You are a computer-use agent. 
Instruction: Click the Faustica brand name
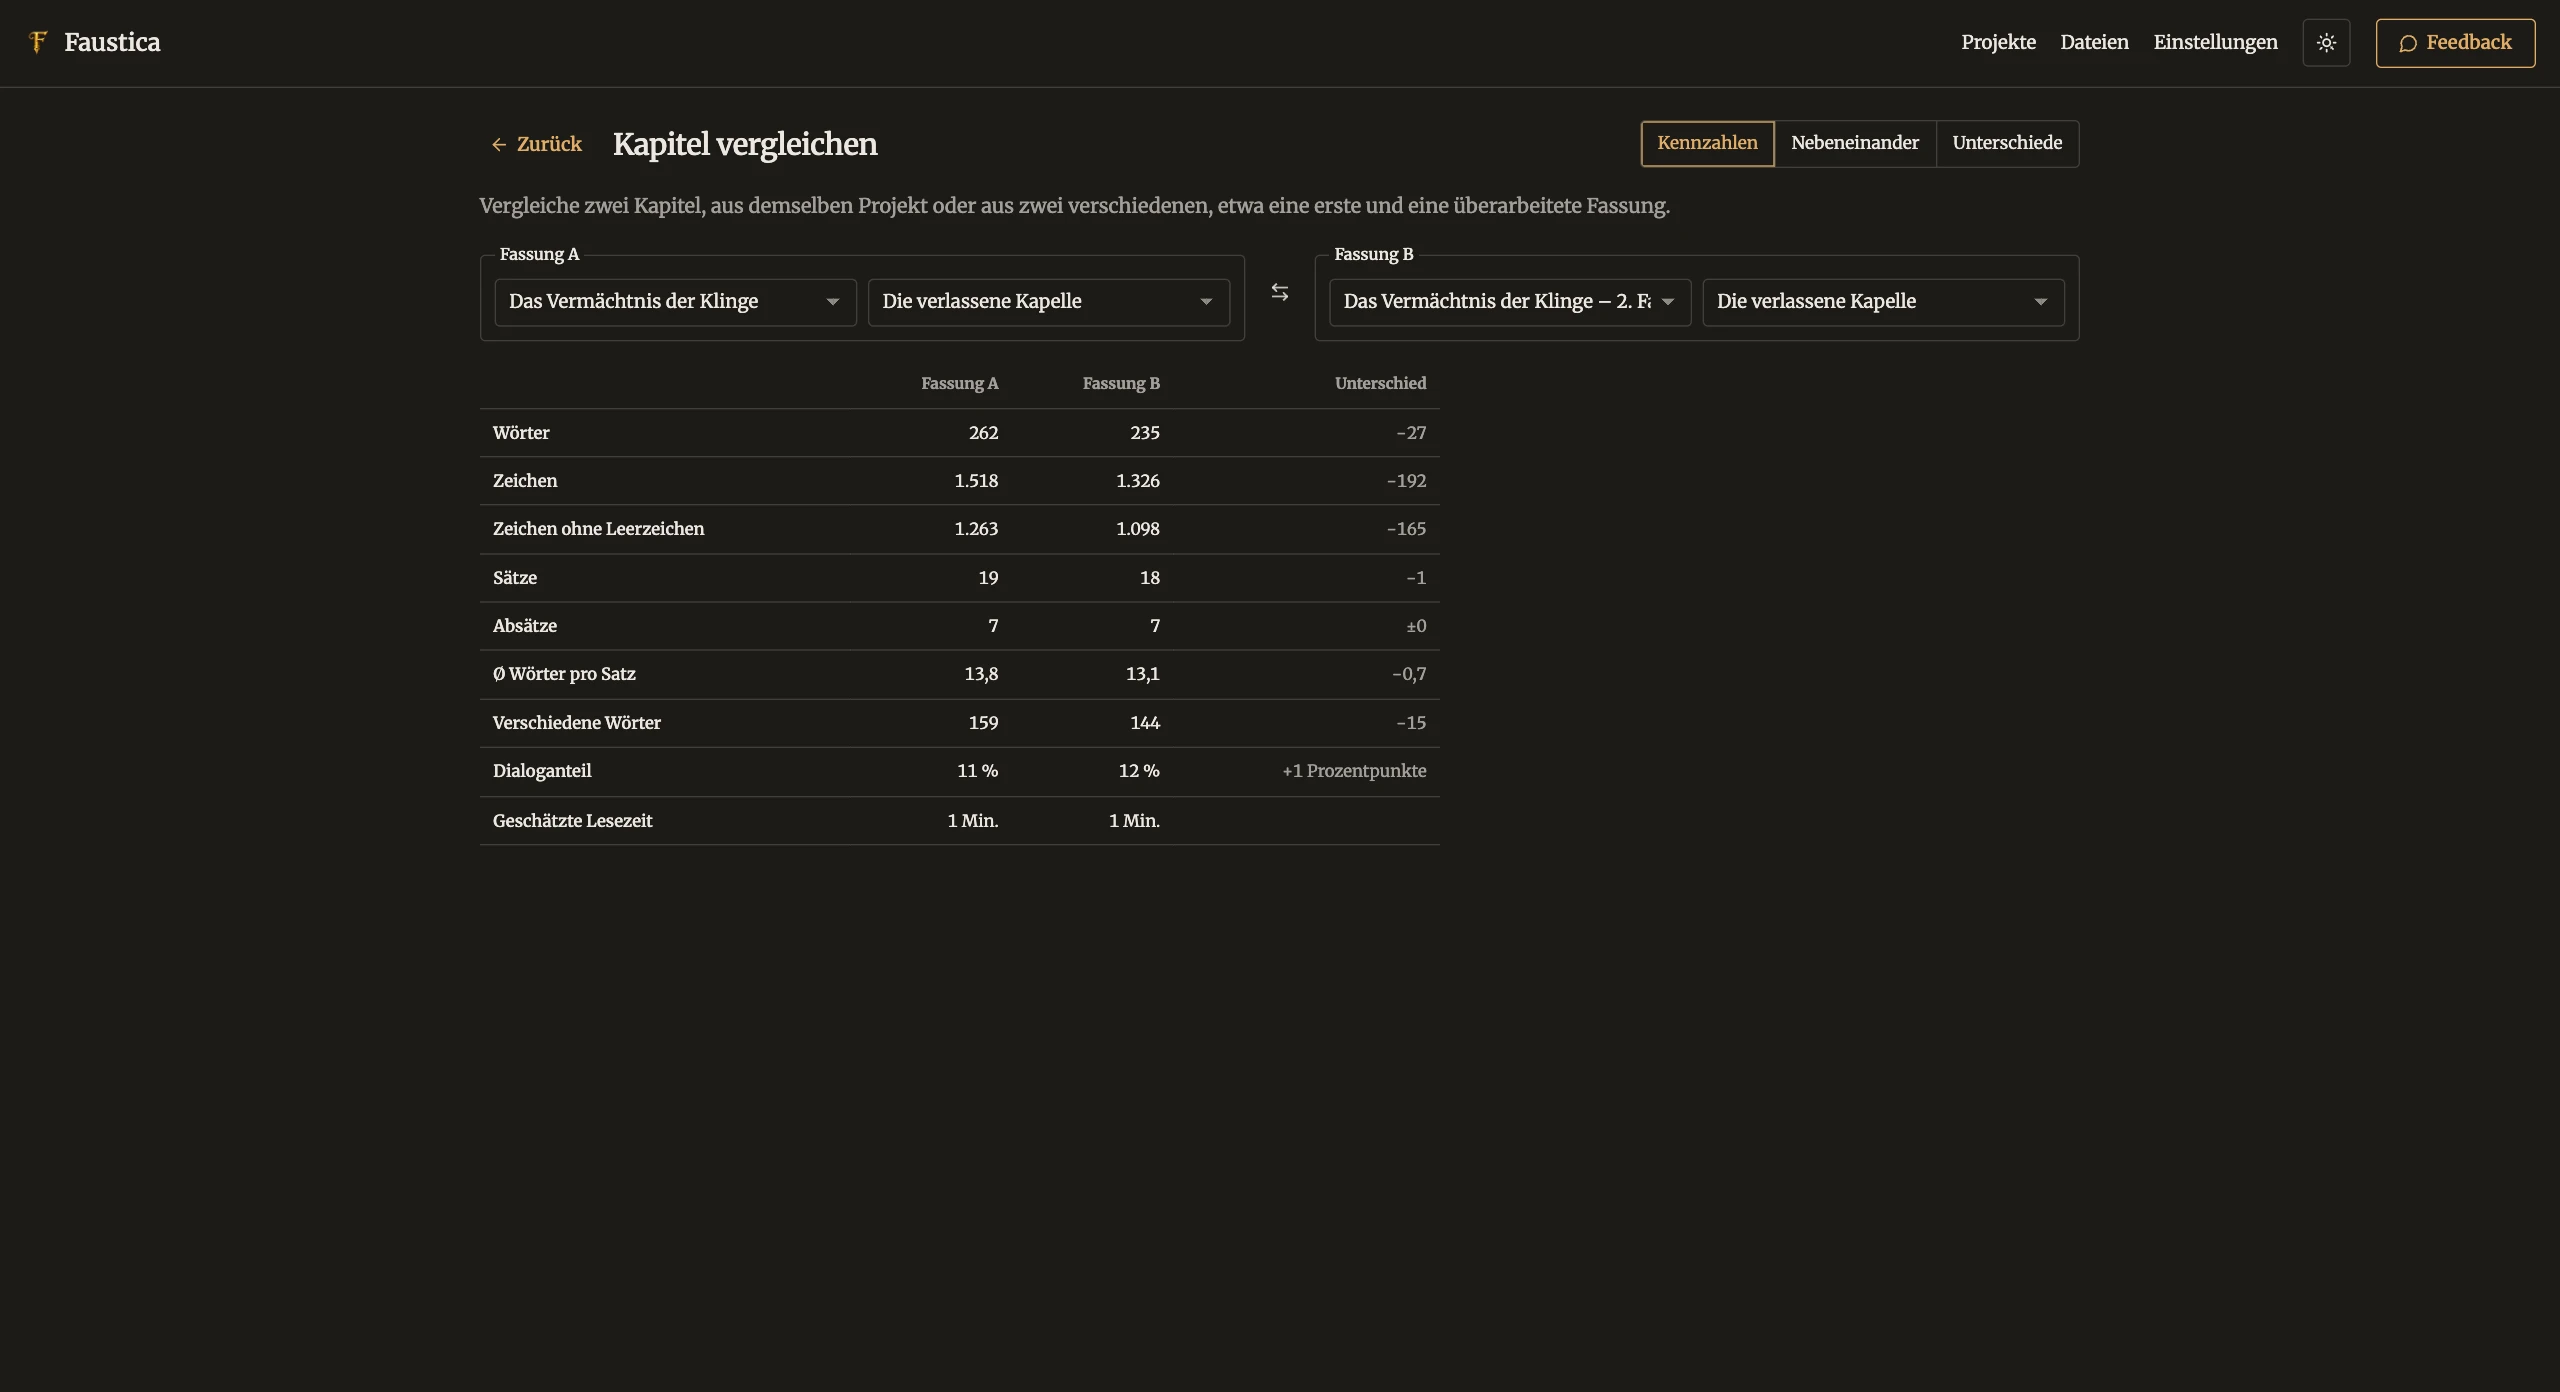[x=112, y=42]
